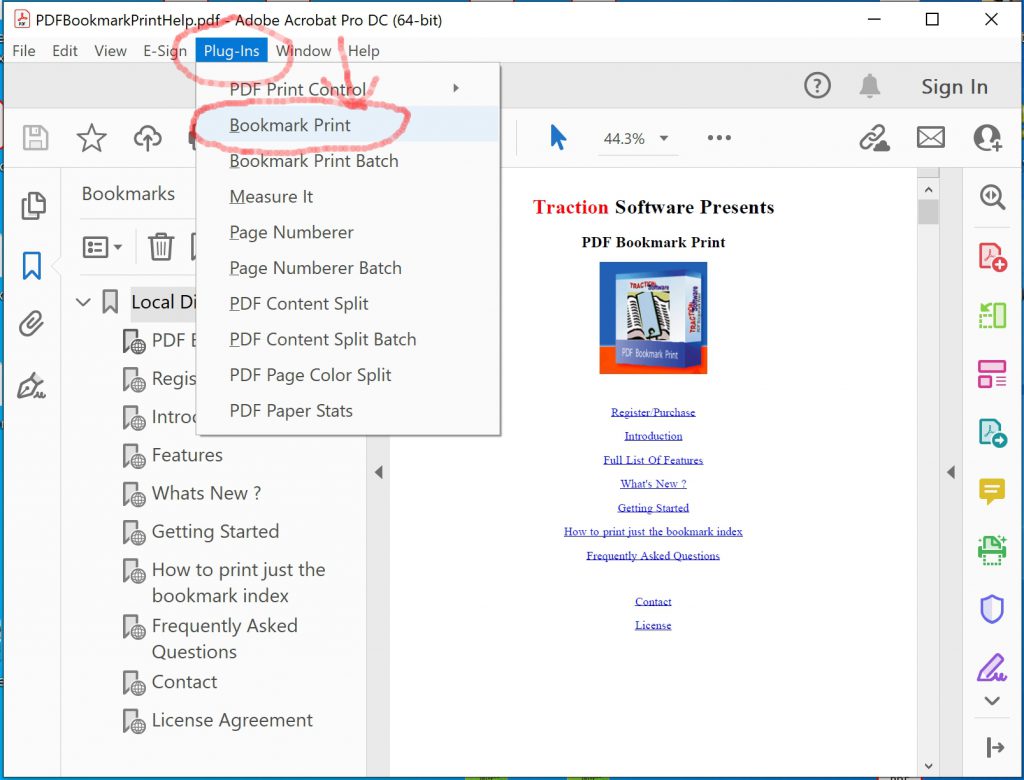This screenshot has width=1024, height=780.
Task: Collapse the Local Disk bookmark tree
Action: tap(83, 302)
